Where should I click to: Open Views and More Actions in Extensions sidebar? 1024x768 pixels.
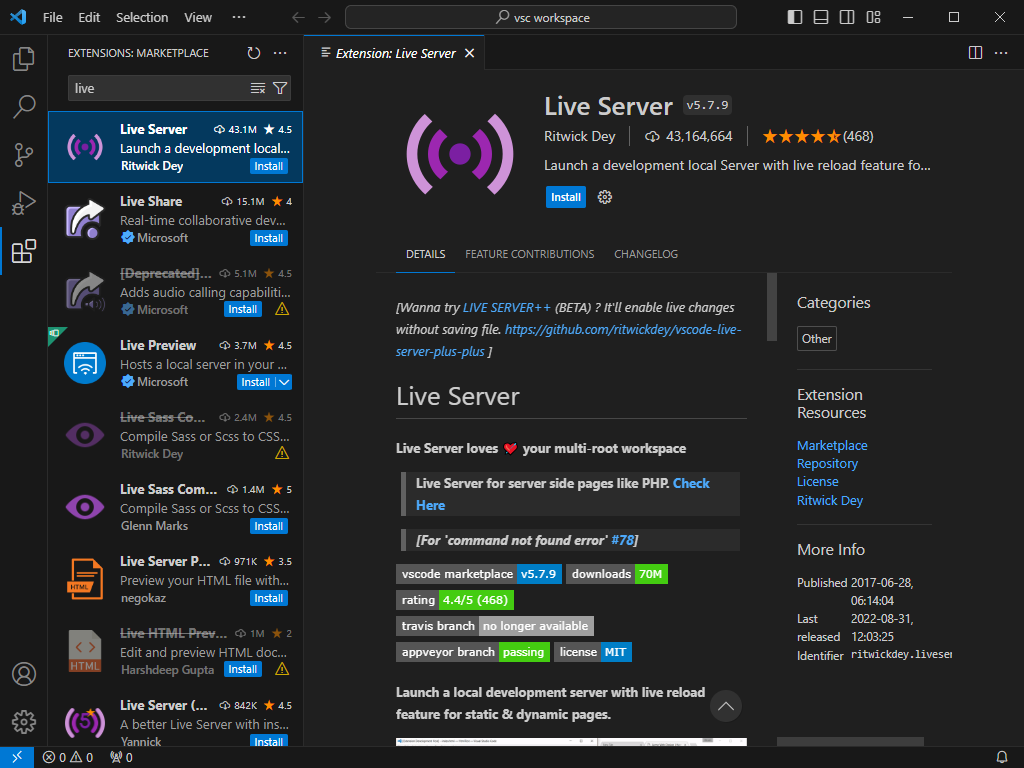(280, 53)
